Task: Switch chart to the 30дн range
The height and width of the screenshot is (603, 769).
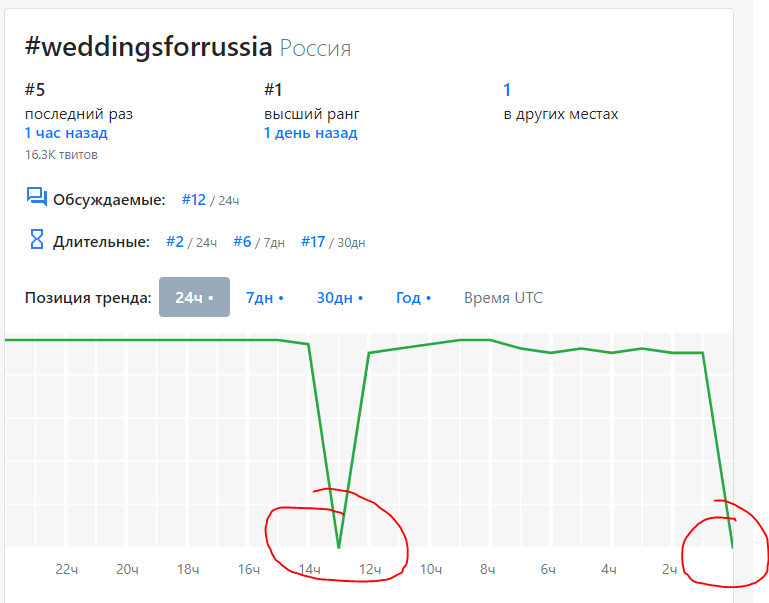Action: [340, 298]
